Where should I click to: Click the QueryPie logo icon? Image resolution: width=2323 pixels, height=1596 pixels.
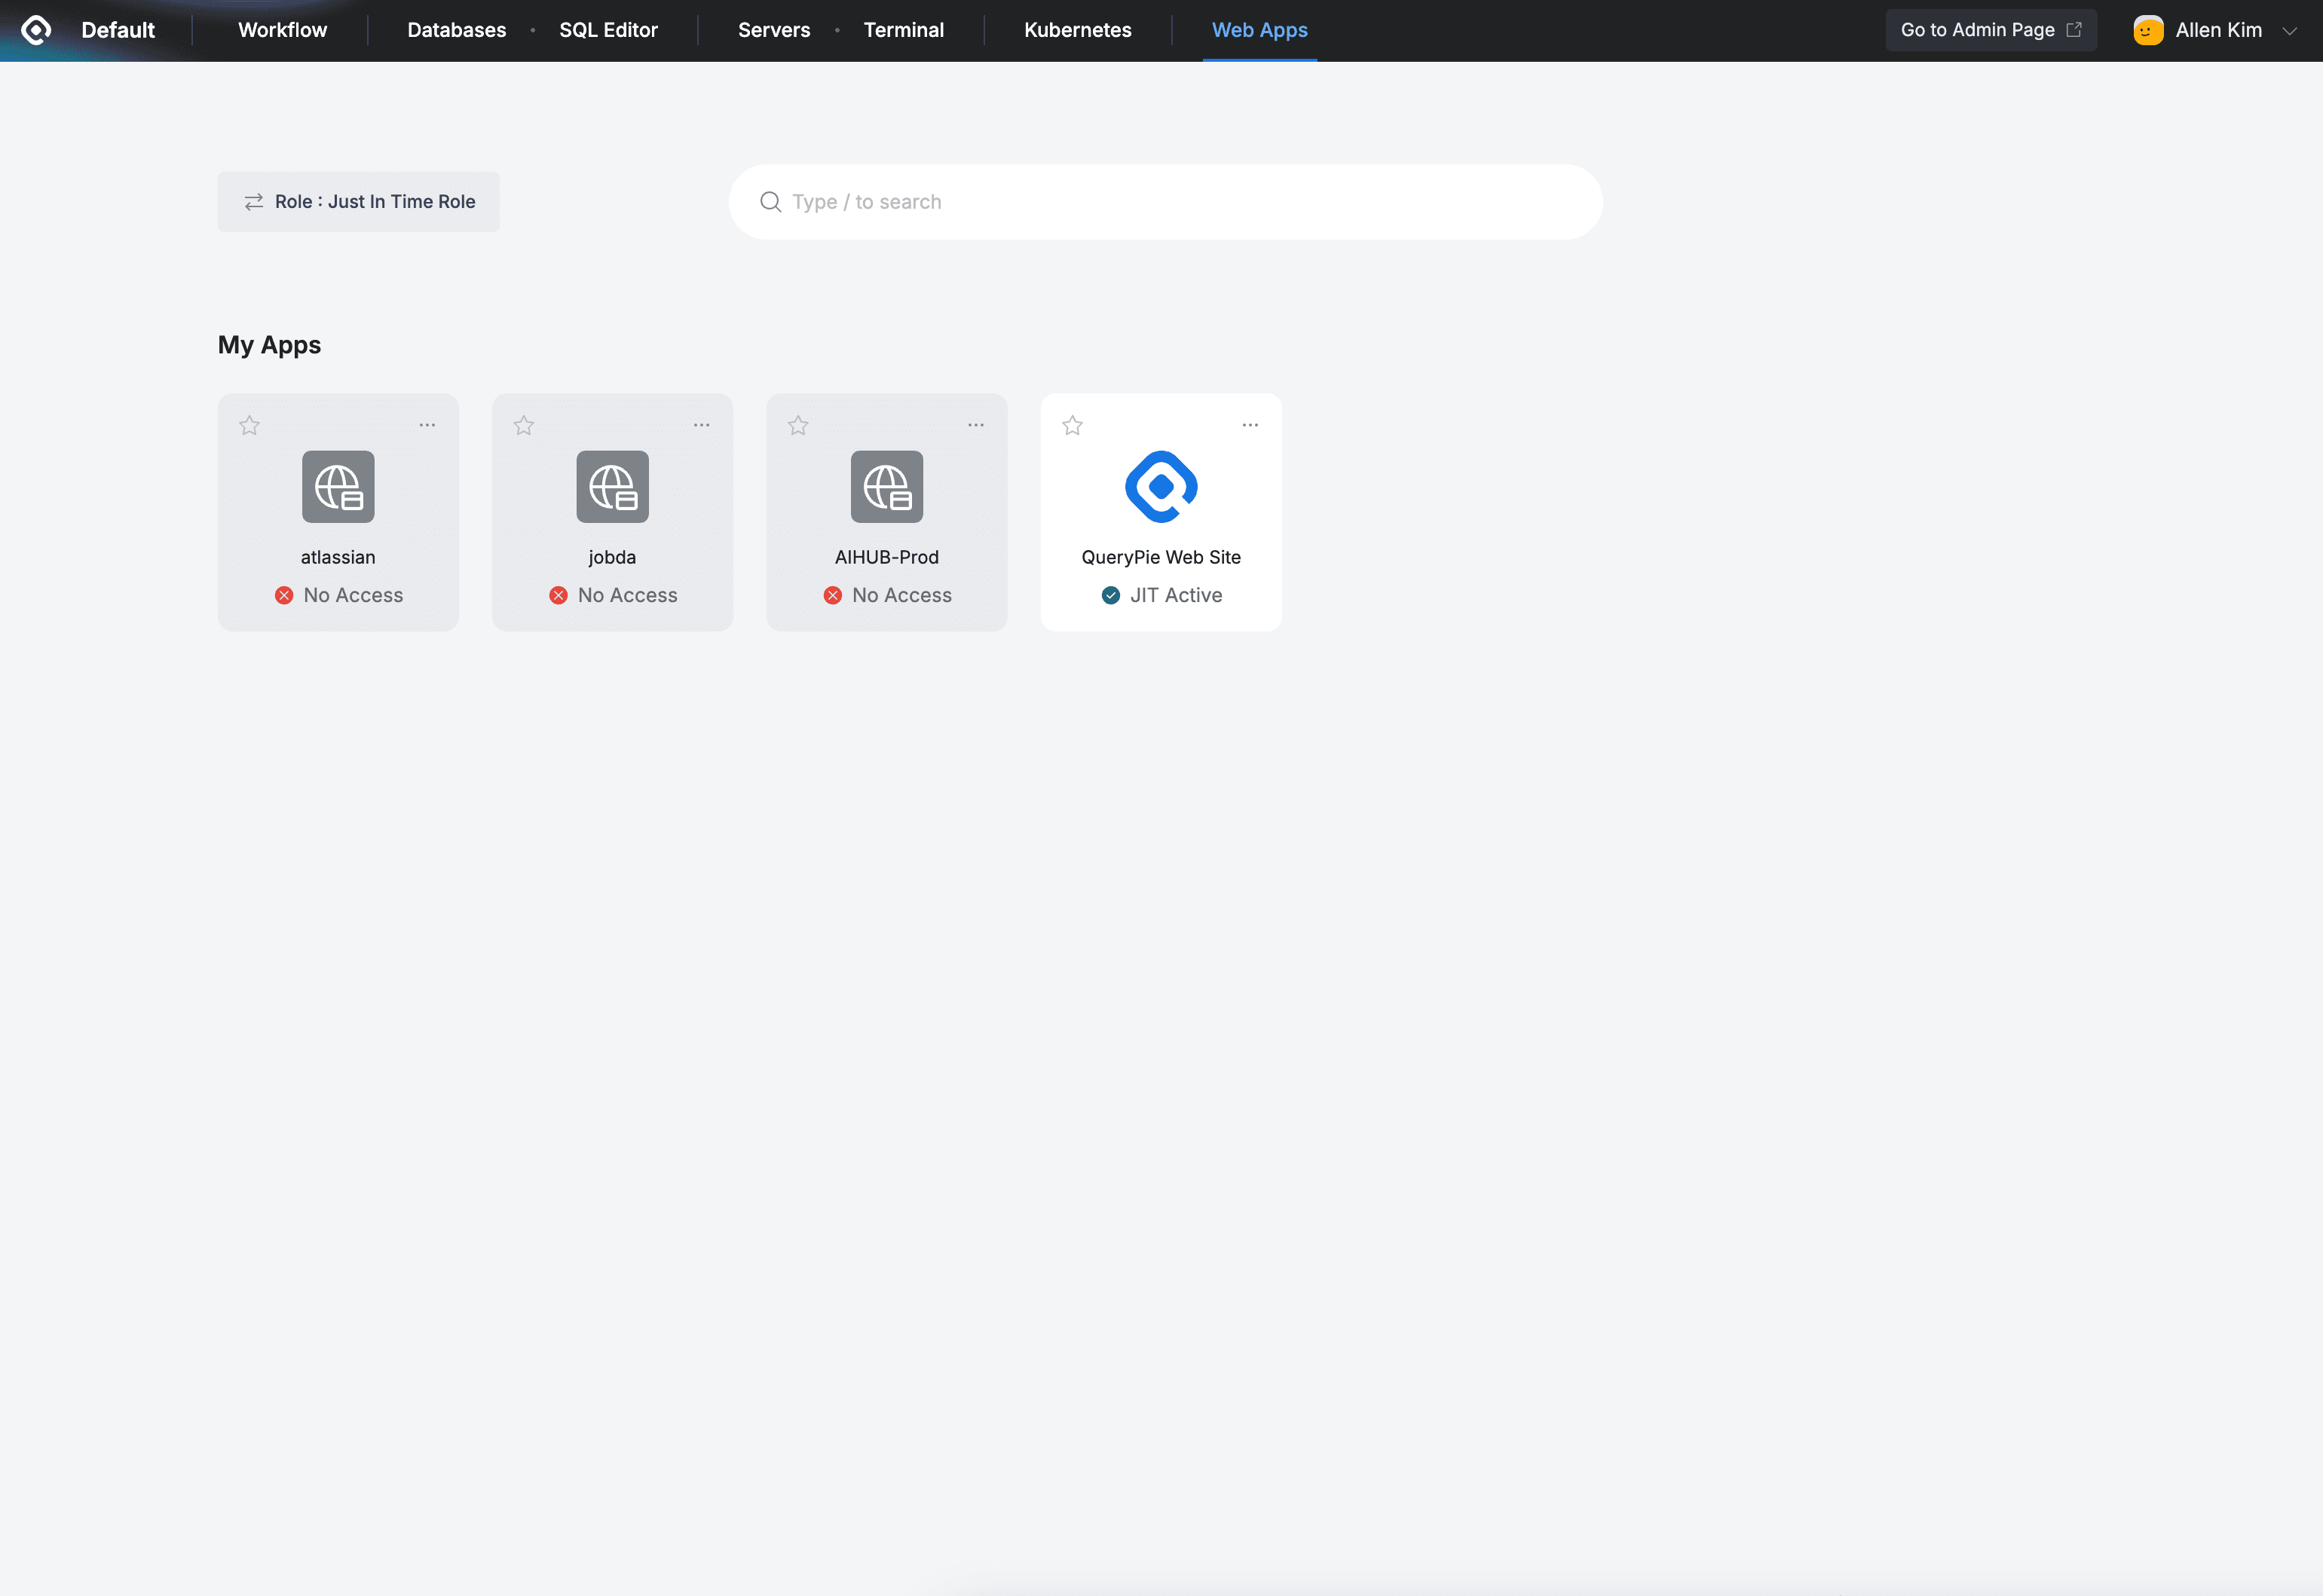[x=36, y=30]
